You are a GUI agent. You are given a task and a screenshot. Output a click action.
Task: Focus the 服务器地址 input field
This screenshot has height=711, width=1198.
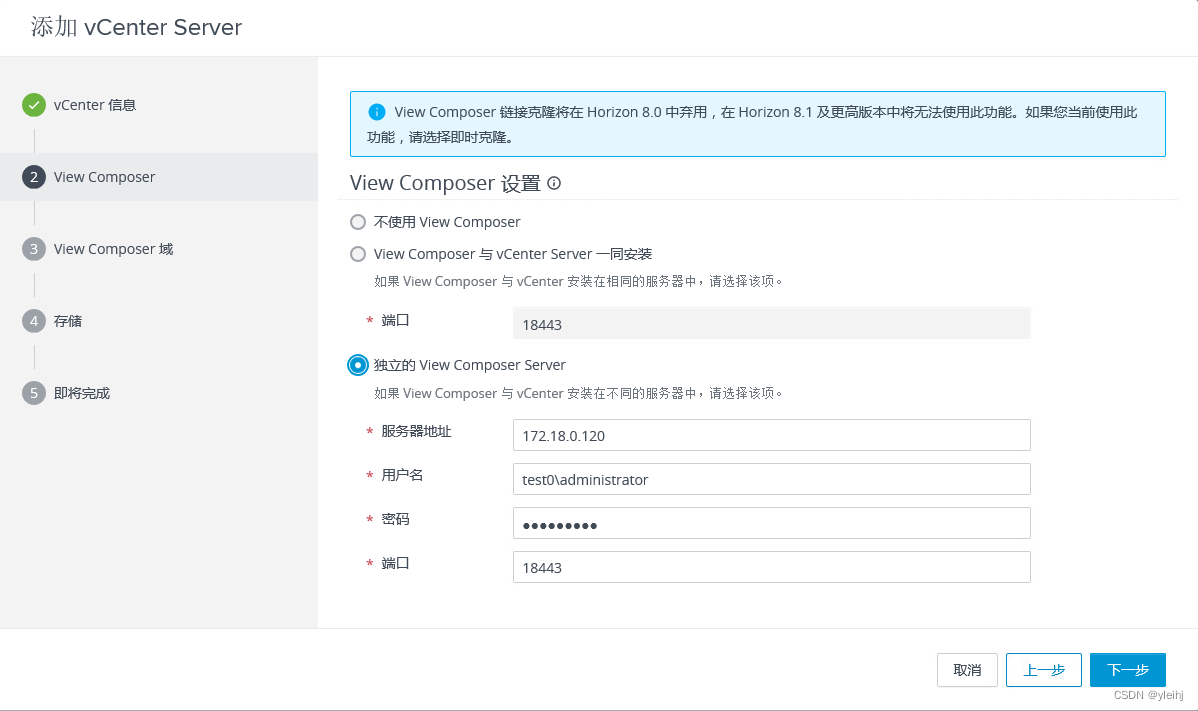click(x=772, y=435)
